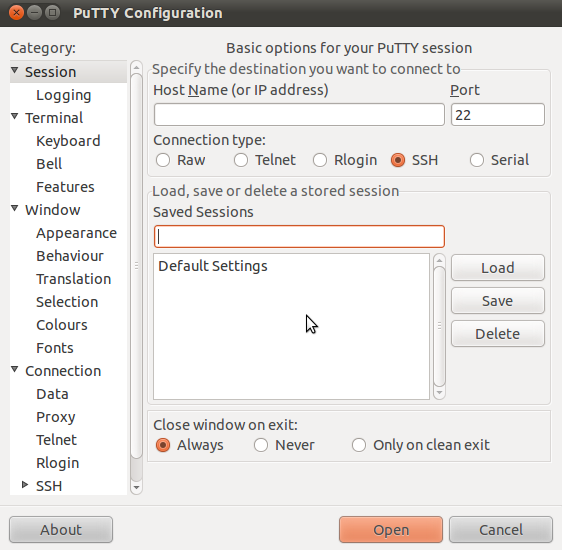The width and height of the screenshot is (562, 550).
Task: Open the Telnet category in tree
Action: (x=57, y=440)
